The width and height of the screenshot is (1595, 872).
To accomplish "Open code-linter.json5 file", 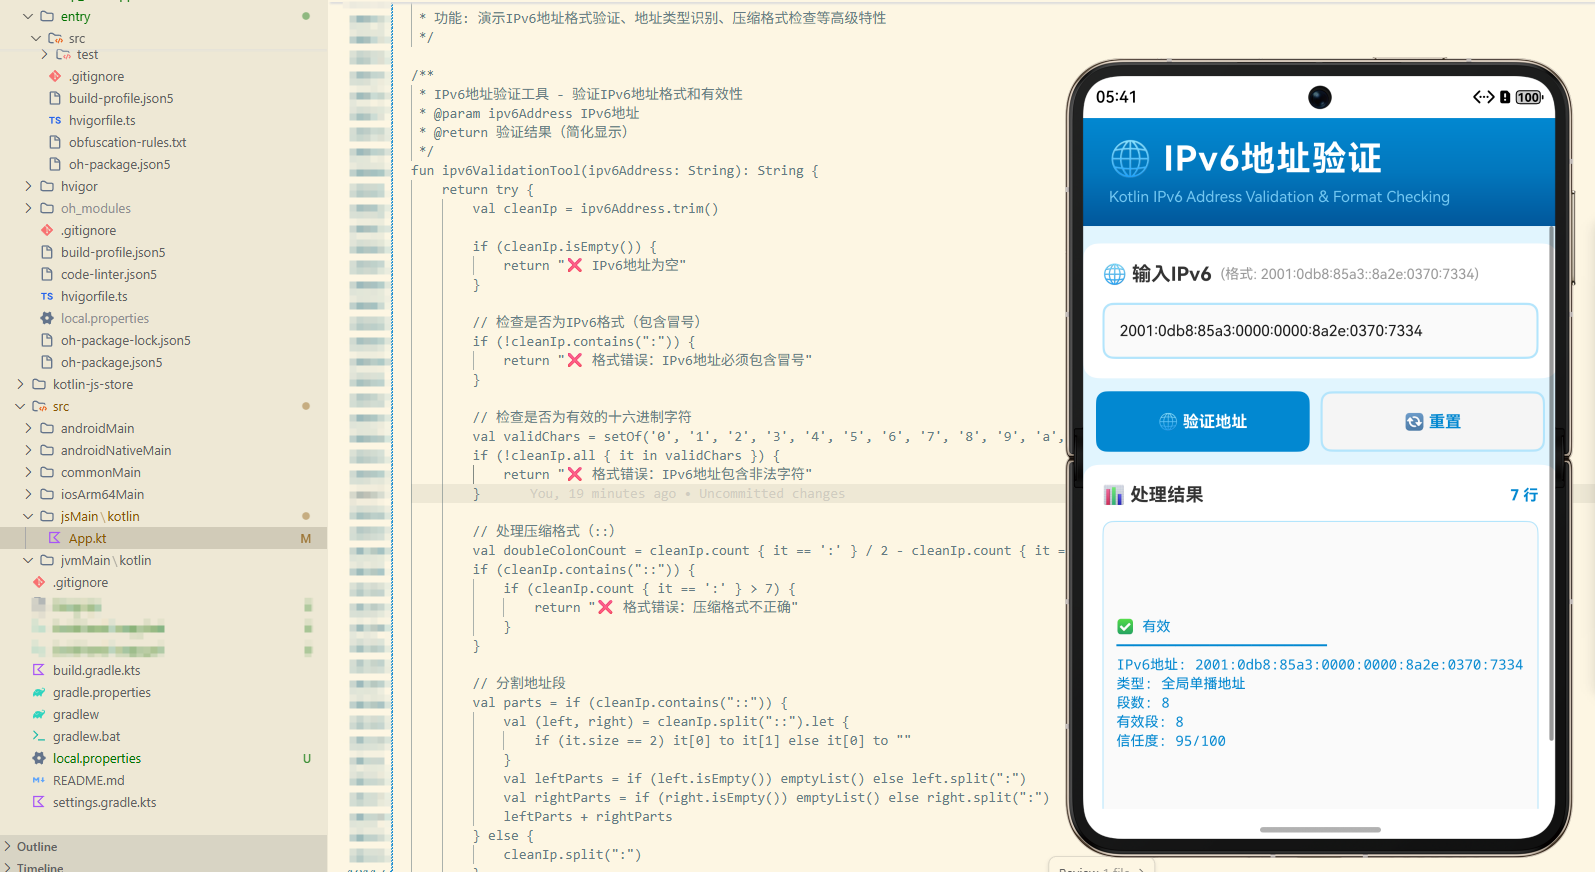I will point(108,274).
